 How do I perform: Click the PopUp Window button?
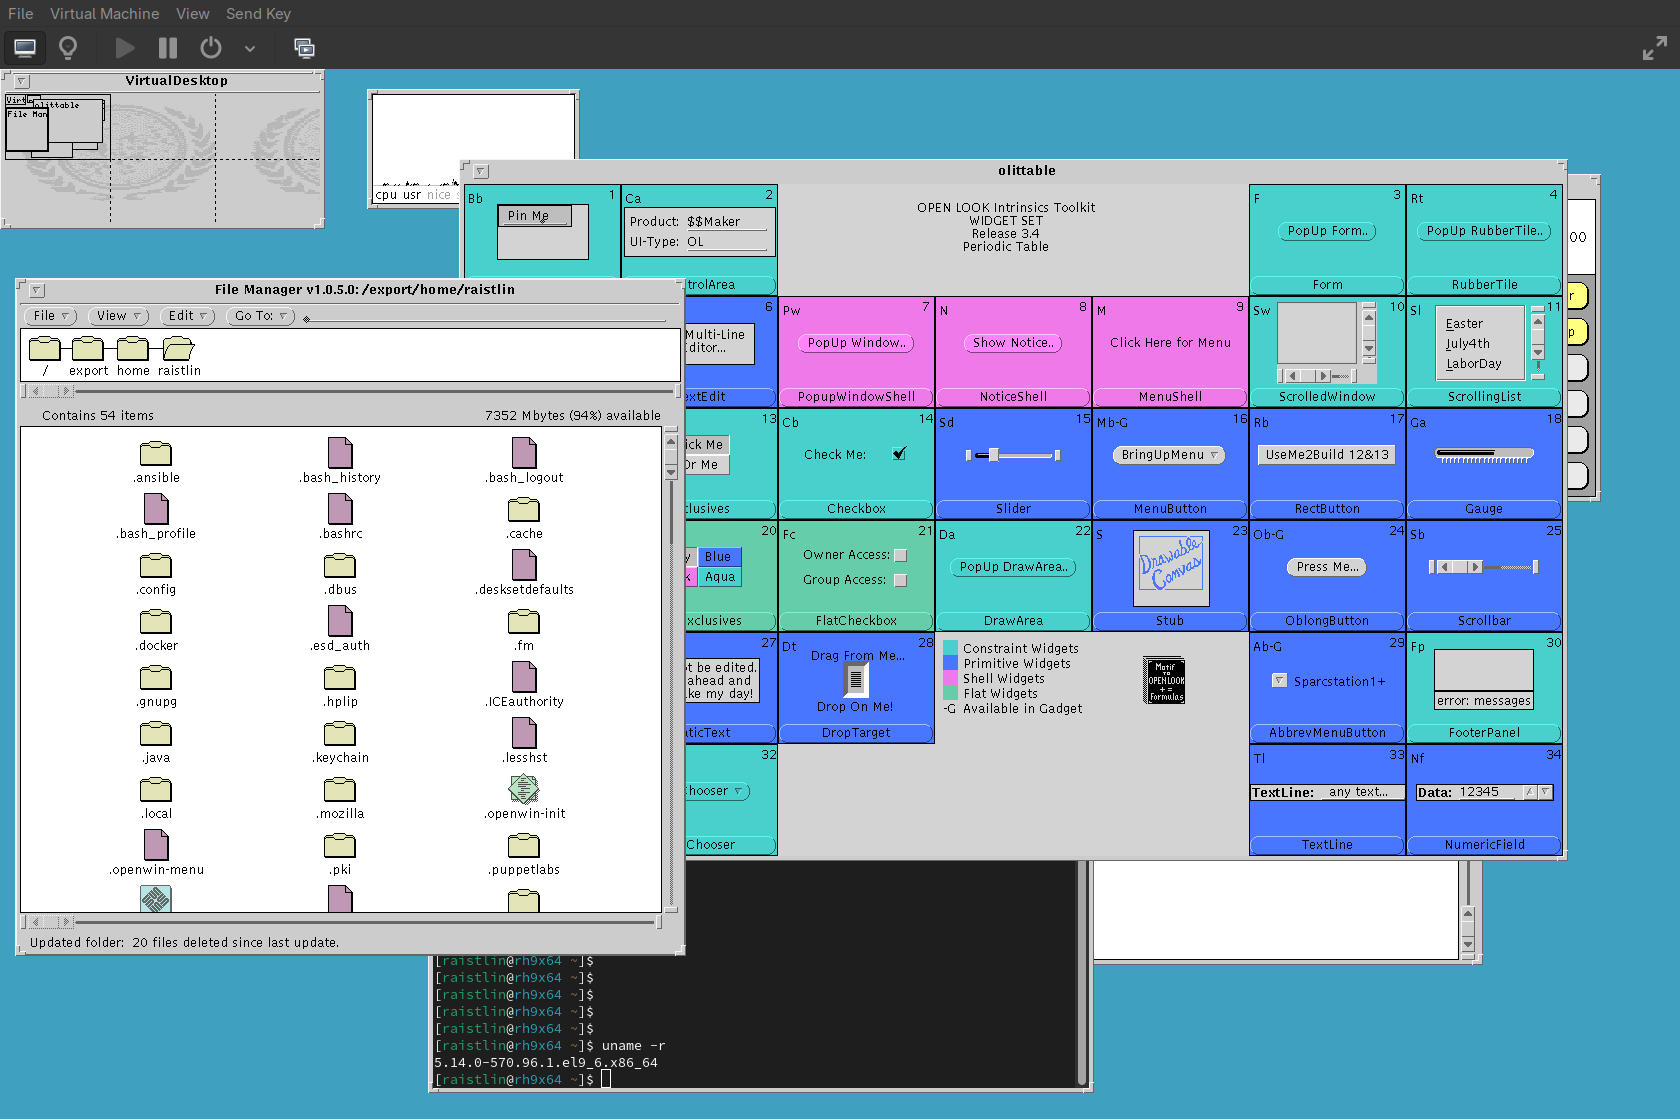pyautogui.click(x=856, y=343)
